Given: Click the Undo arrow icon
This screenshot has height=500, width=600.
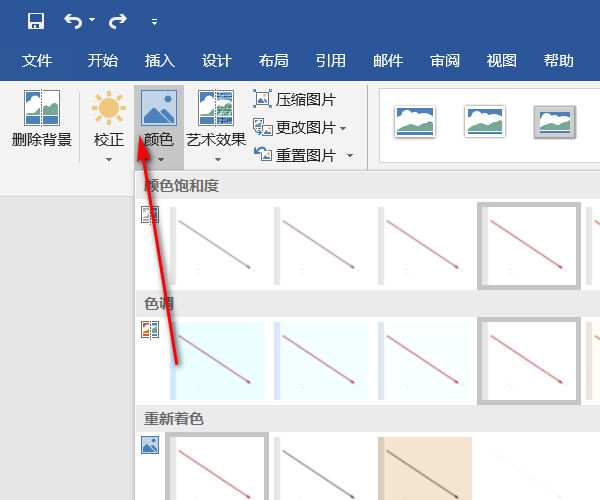Looking at the screenshot, I should 73,21.
